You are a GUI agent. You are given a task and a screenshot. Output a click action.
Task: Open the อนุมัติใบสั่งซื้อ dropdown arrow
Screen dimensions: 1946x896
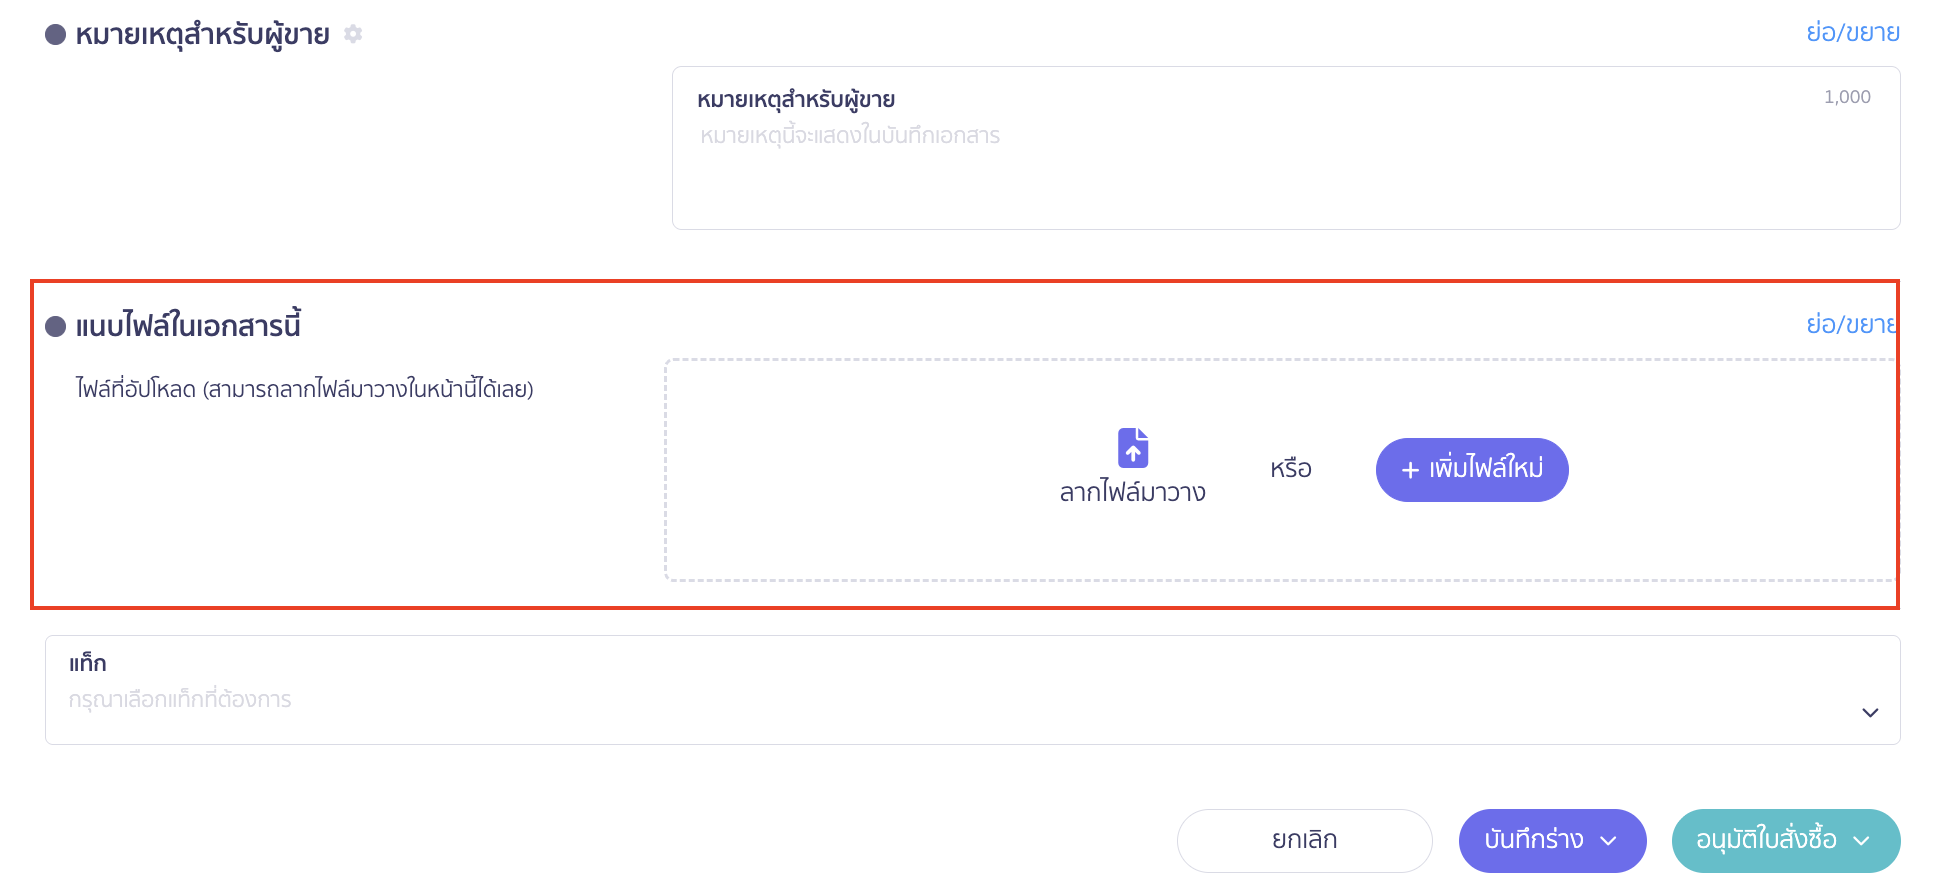pos(1861,841)
